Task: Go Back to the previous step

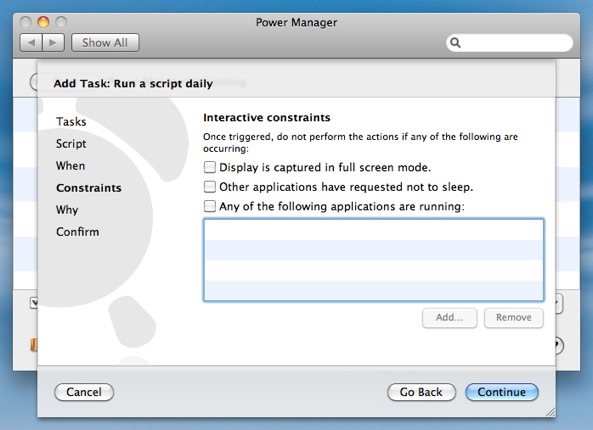Action: click(x=421, y=392)
